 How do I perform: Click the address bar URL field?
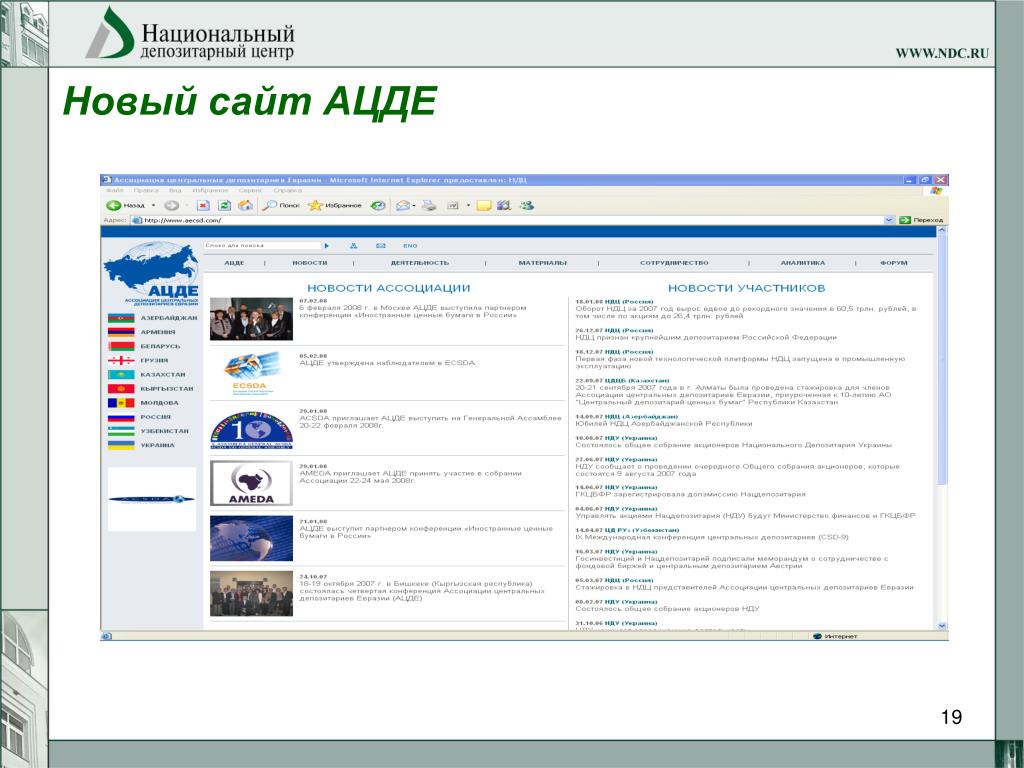(513, 220)
